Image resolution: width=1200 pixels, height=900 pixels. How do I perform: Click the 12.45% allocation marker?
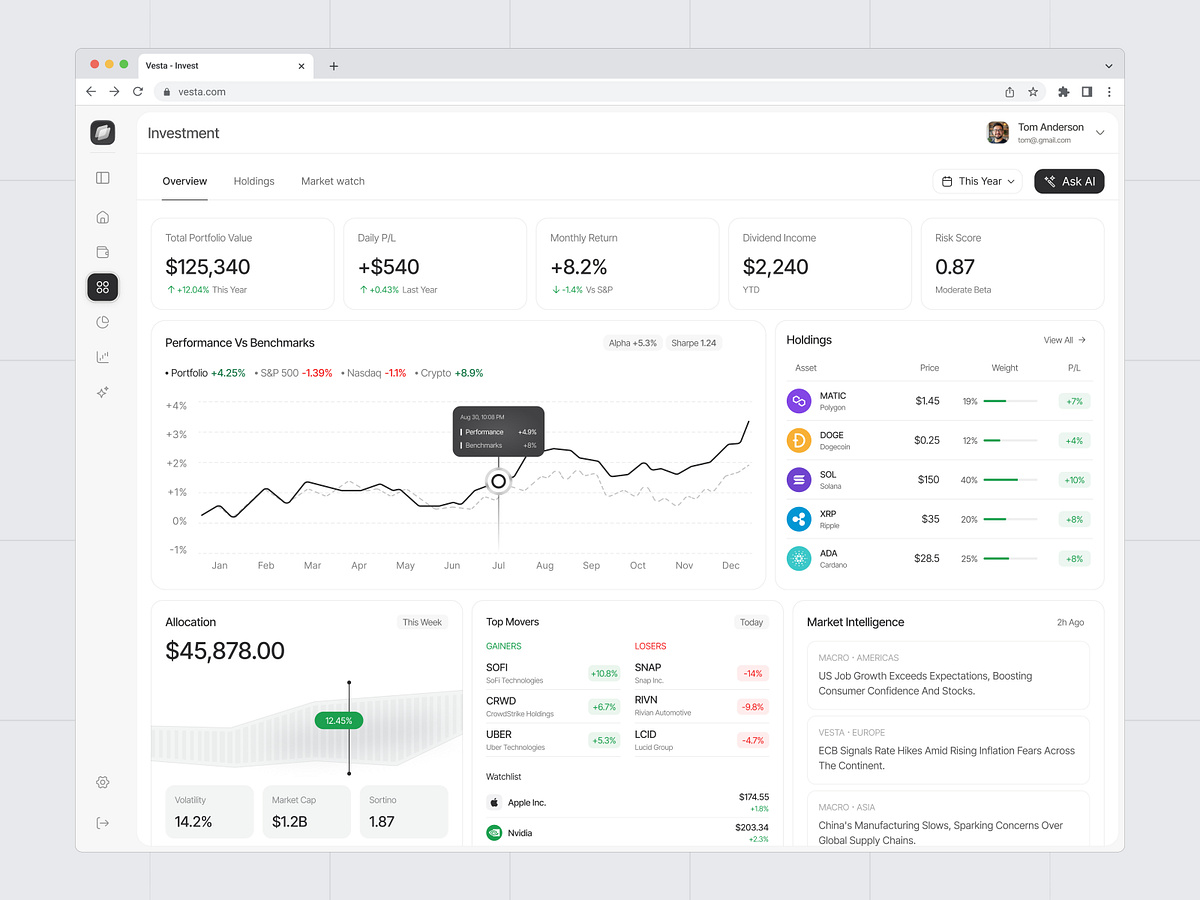pyautogui.click(x=340, y=720)
